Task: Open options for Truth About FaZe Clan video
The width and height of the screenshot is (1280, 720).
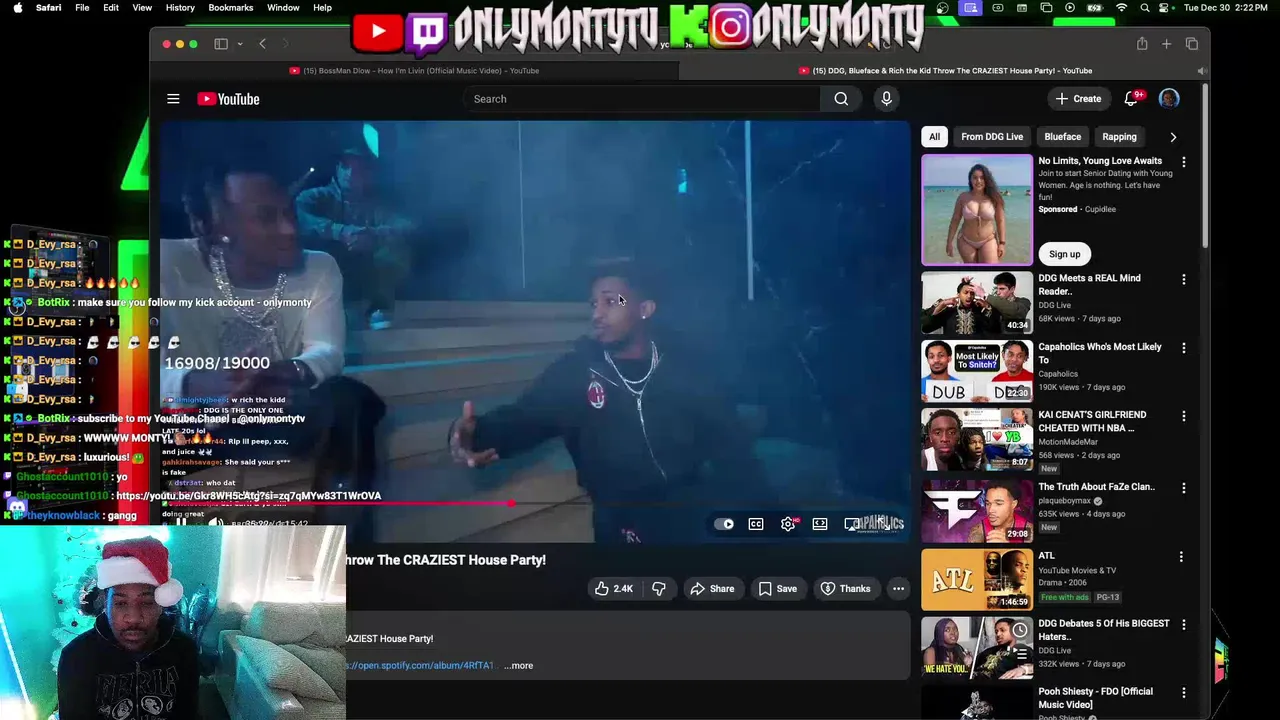Action: click(1184, 488)
